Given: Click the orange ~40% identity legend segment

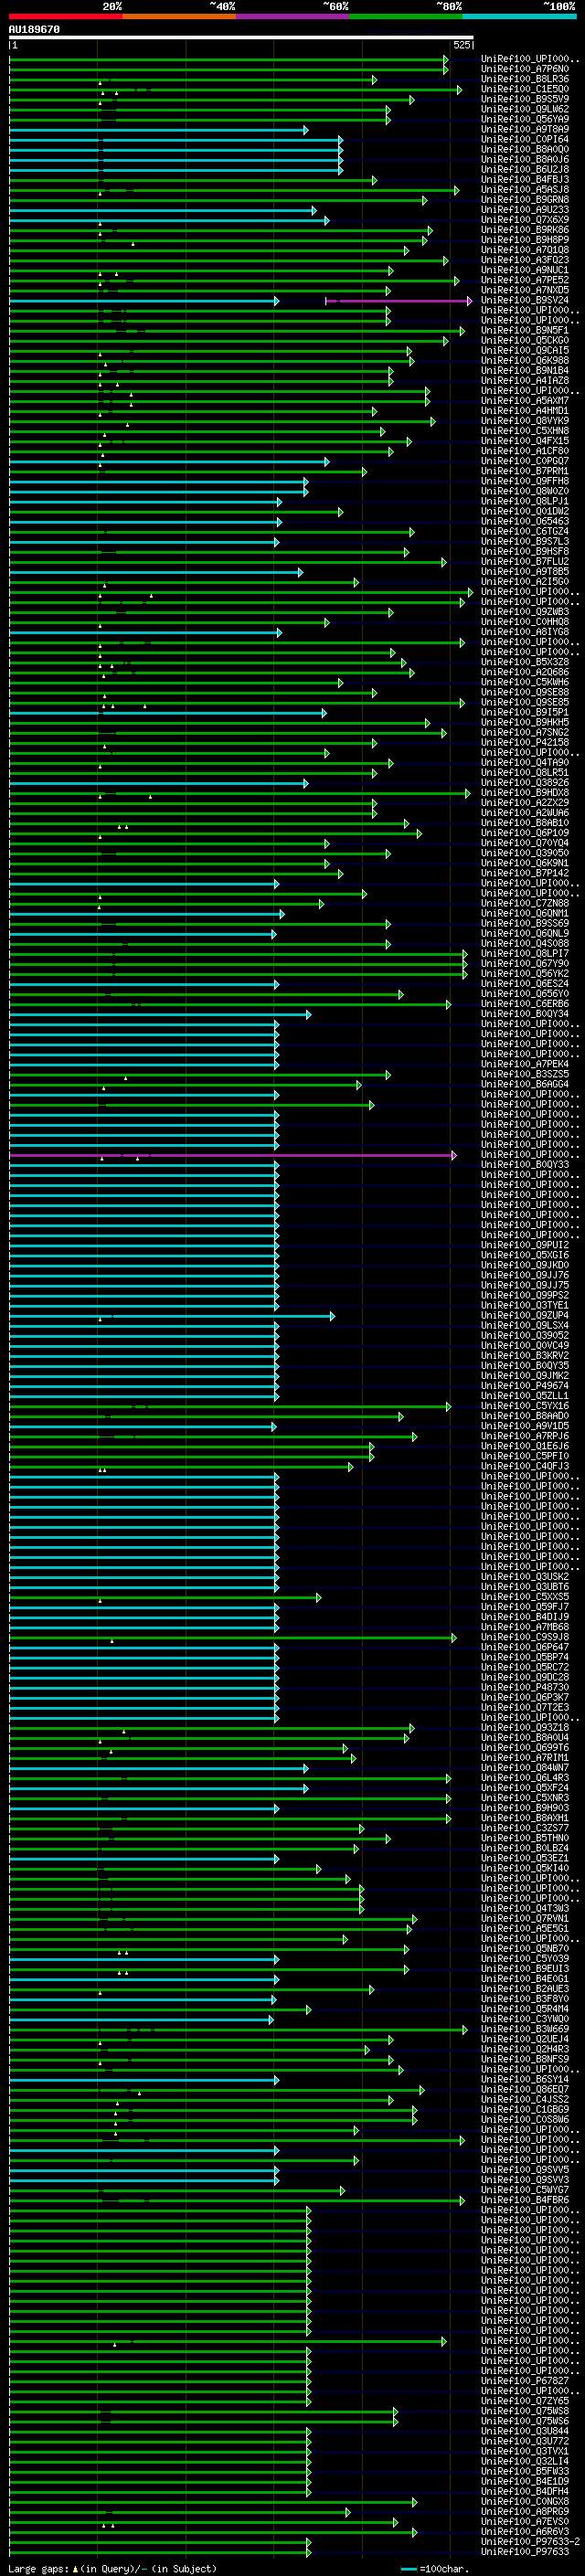Looking at the screenshot, I should tap(179, 16).
